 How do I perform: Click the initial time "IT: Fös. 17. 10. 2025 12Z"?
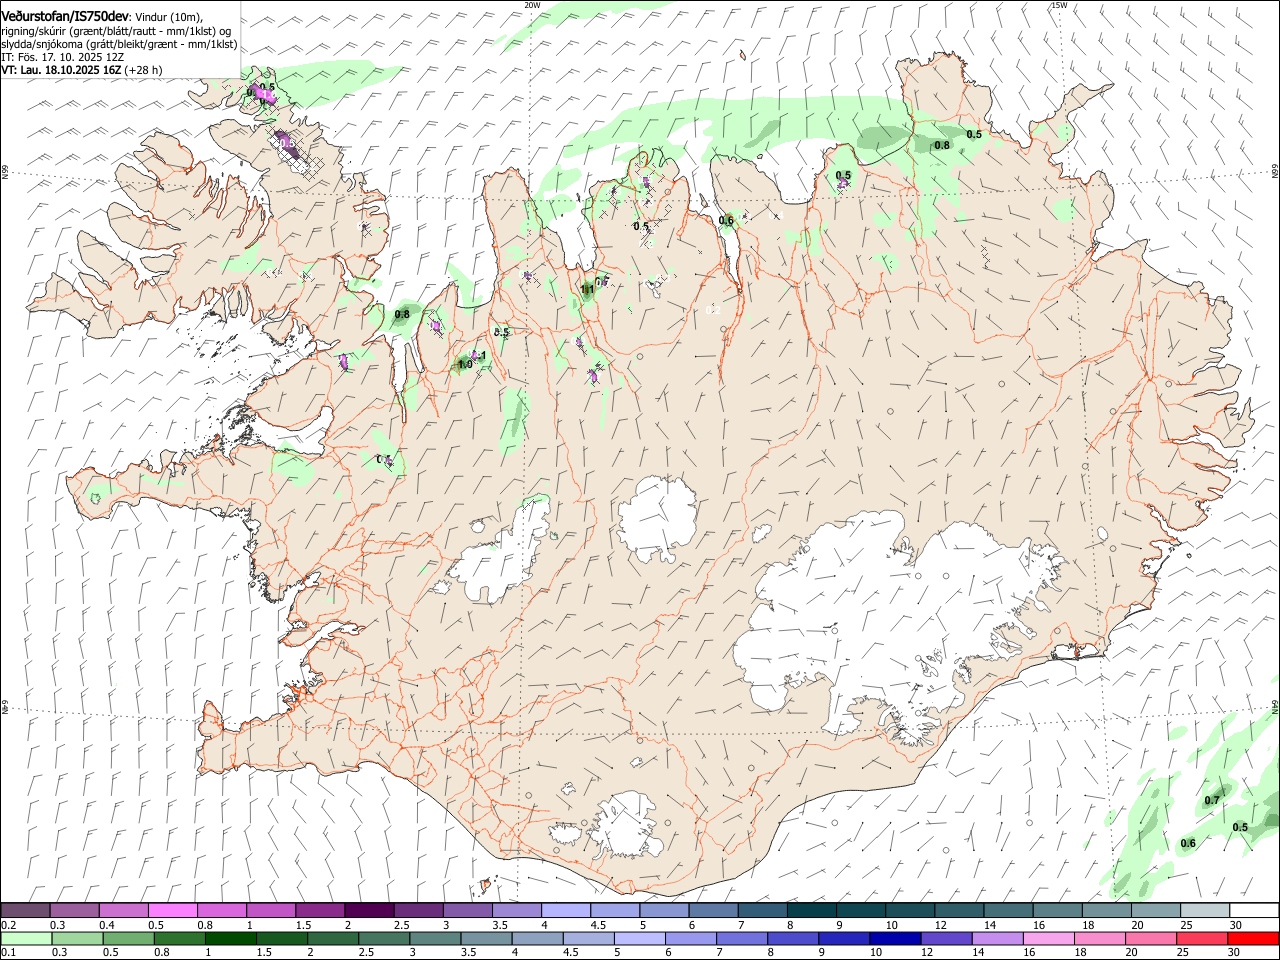click(x=62, y=57)
